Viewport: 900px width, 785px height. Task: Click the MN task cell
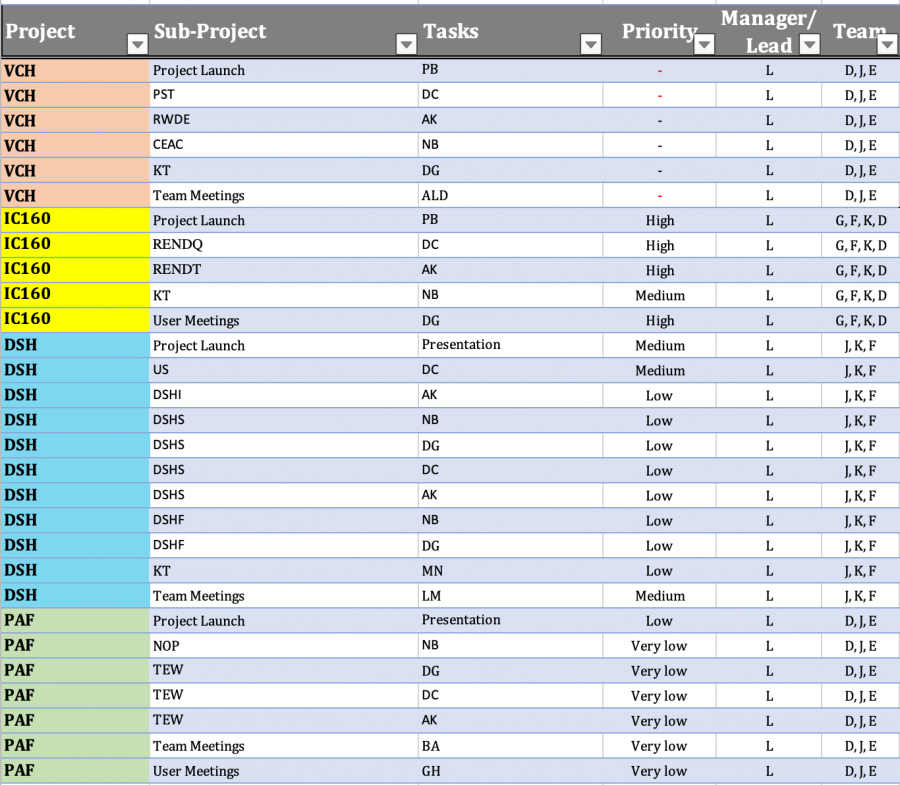510,571
